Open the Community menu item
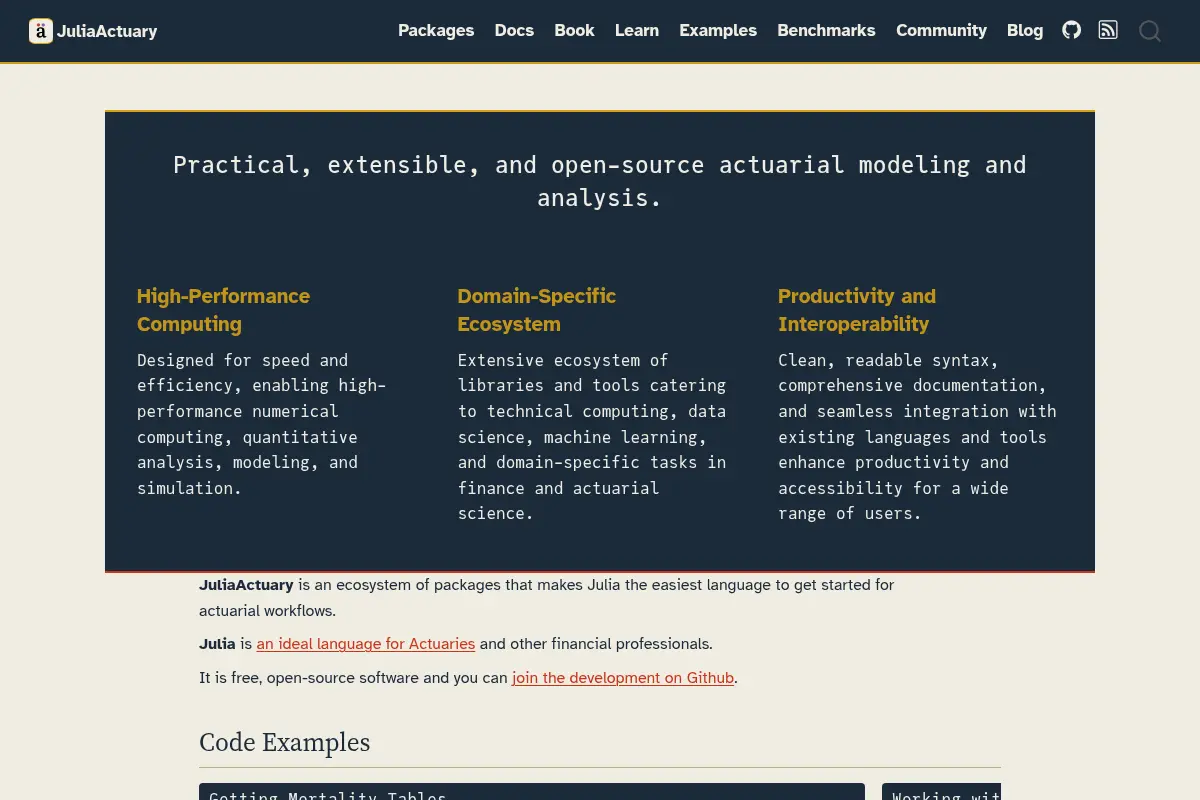The width and height of the screenshot is (1200, 800). point(941,30)
